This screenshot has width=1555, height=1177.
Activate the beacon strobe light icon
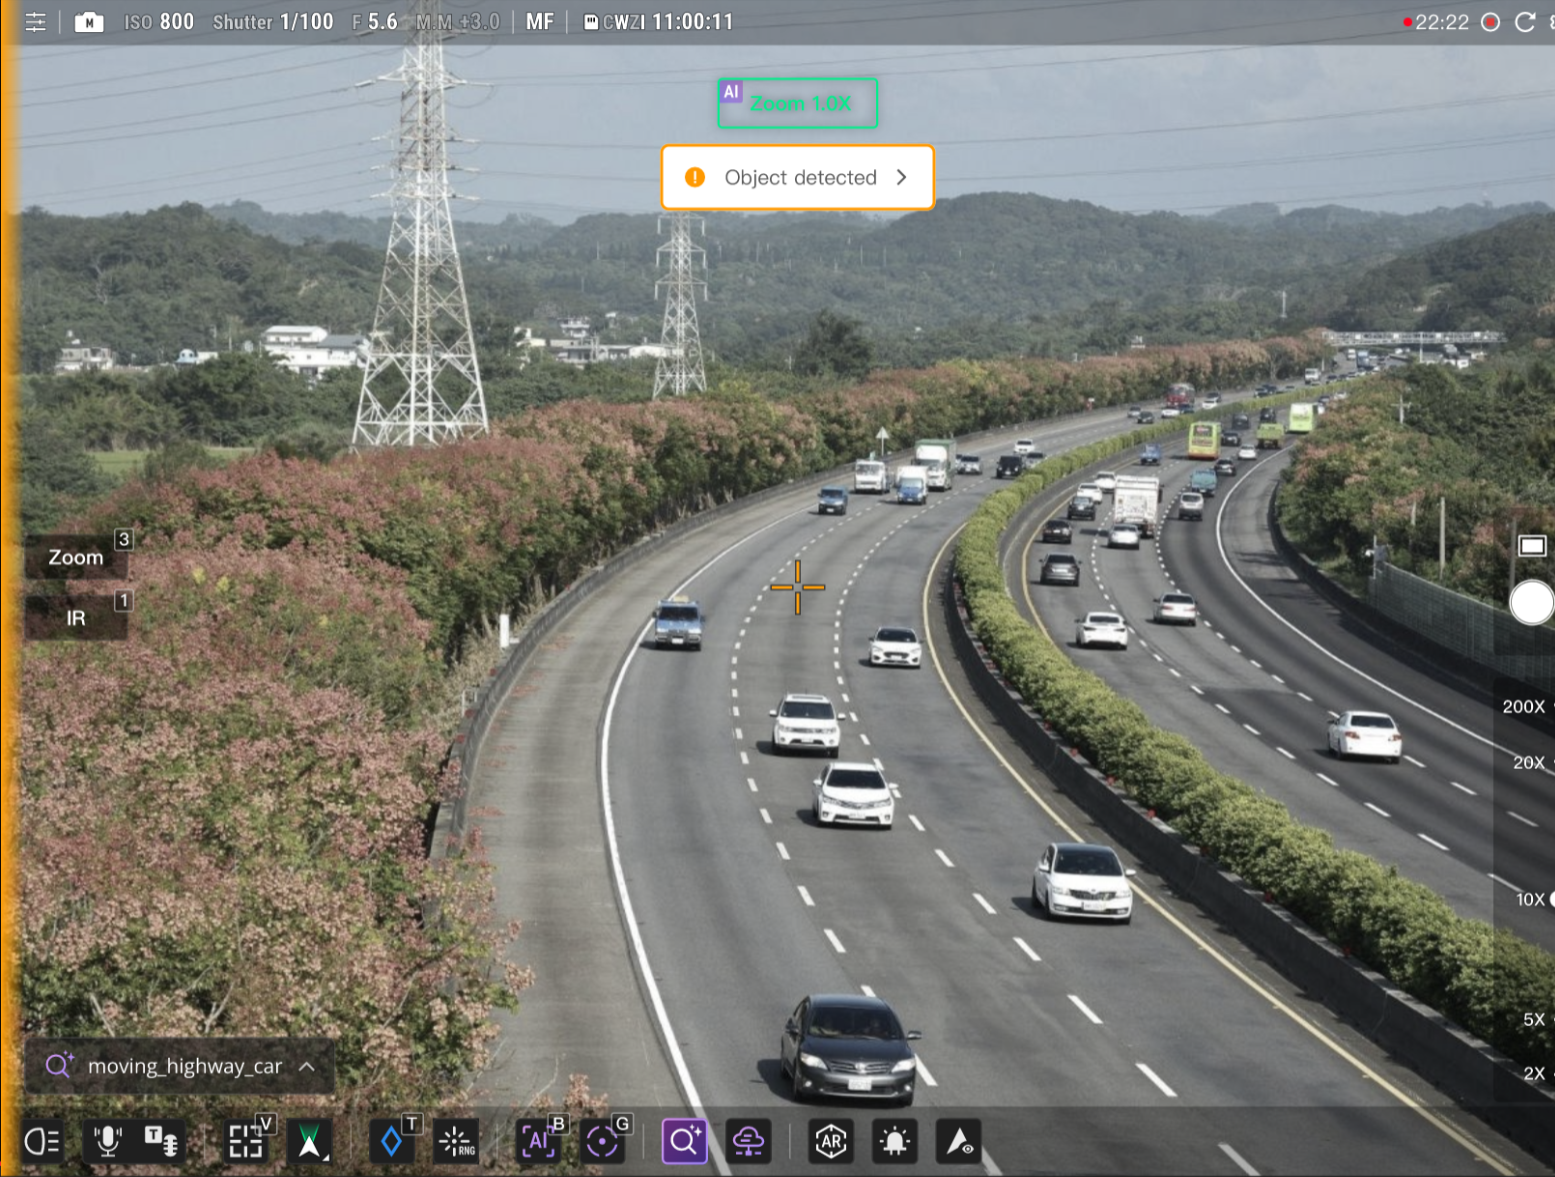(894, 1141)
